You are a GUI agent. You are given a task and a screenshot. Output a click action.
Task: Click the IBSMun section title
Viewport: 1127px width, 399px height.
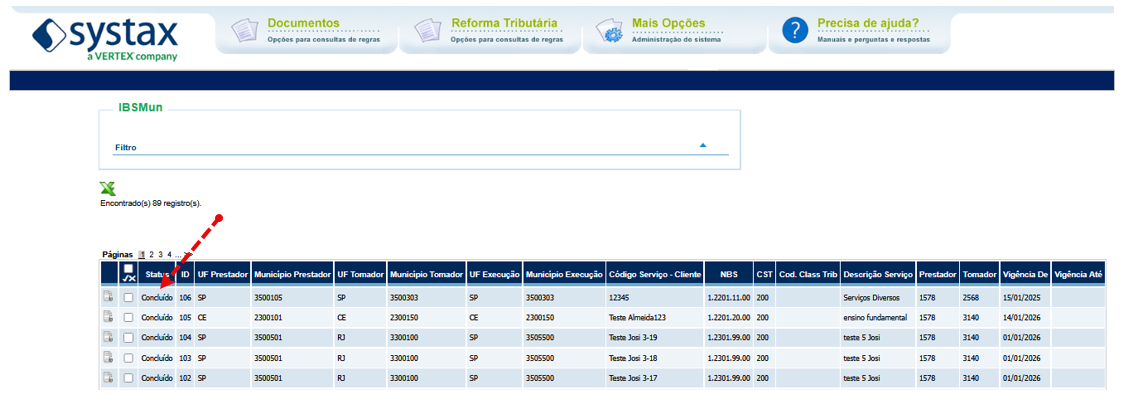pos(140,108)
